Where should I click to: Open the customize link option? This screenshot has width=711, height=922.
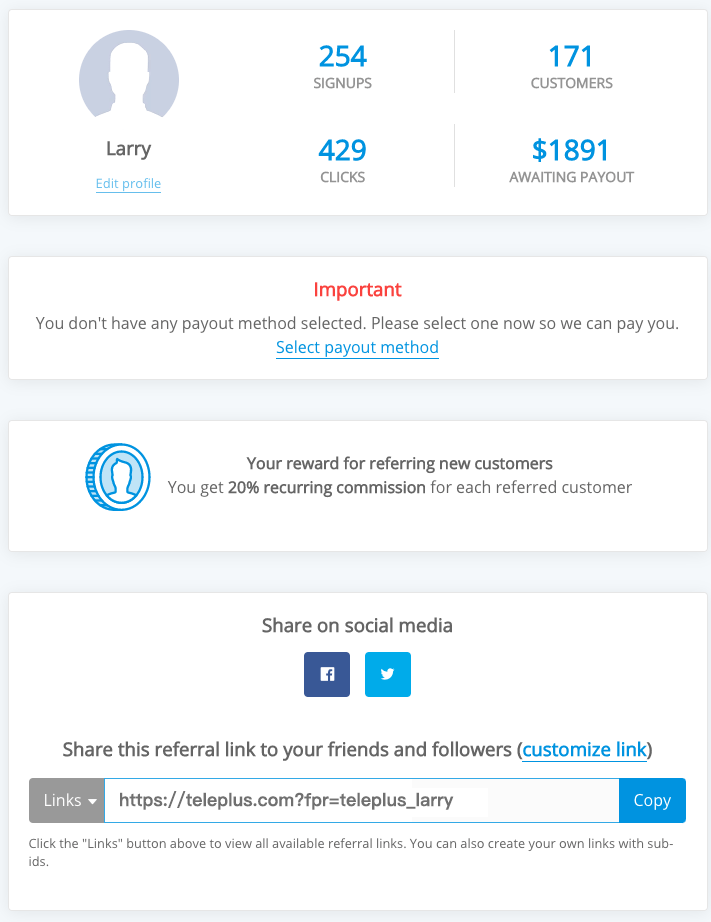(585, 750)
